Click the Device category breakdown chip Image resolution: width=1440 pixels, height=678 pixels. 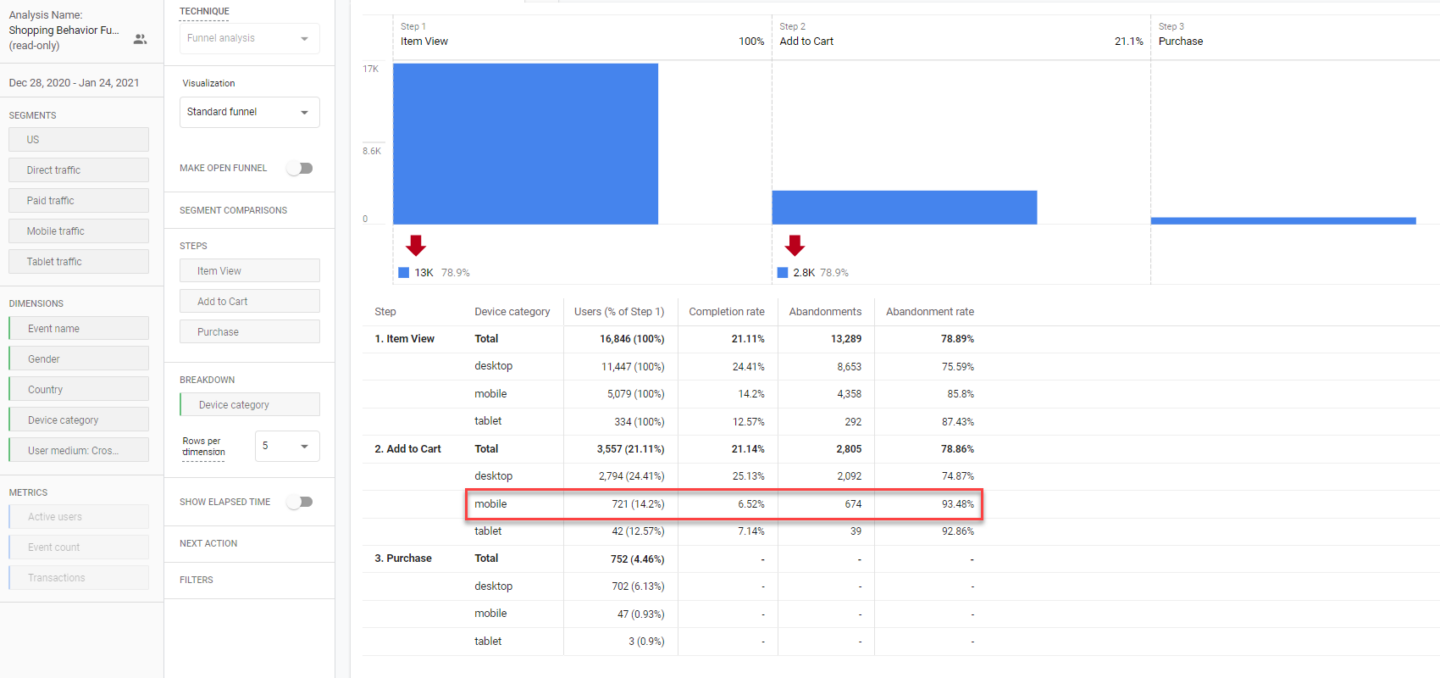[x=250, y=405]
